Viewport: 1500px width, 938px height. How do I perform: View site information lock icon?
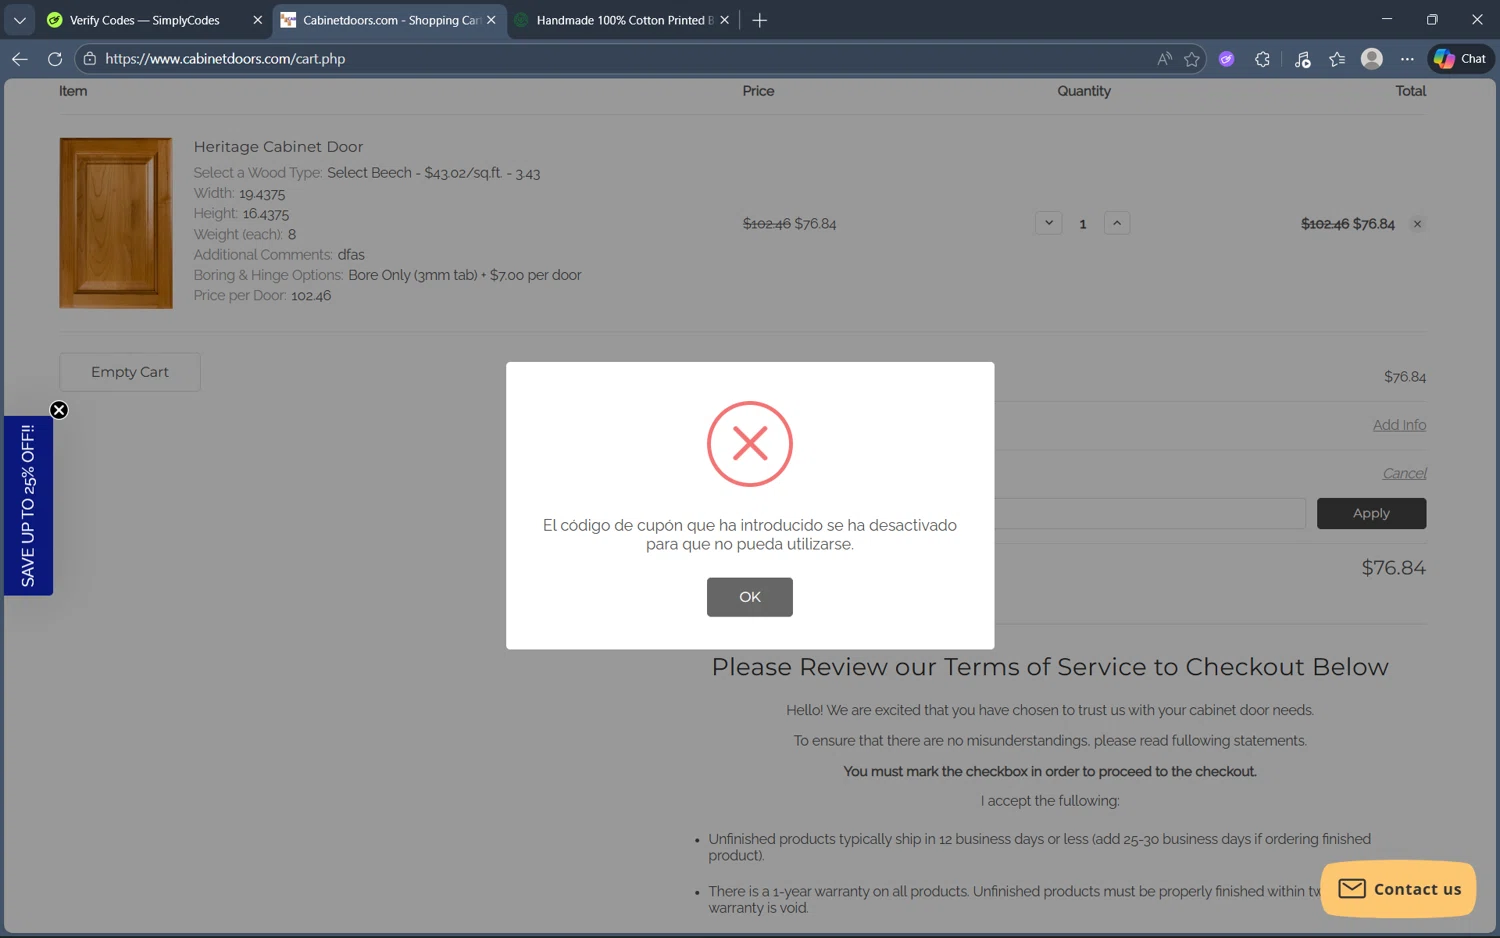(x=90, y=59)
